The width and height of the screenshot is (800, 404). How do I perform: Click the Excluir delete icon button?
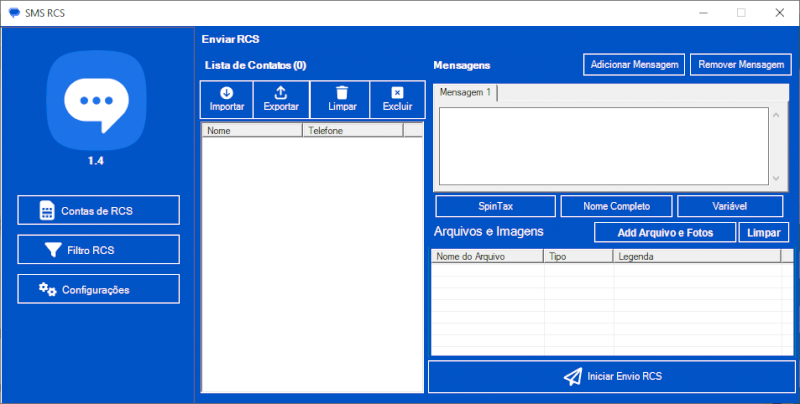397,99
